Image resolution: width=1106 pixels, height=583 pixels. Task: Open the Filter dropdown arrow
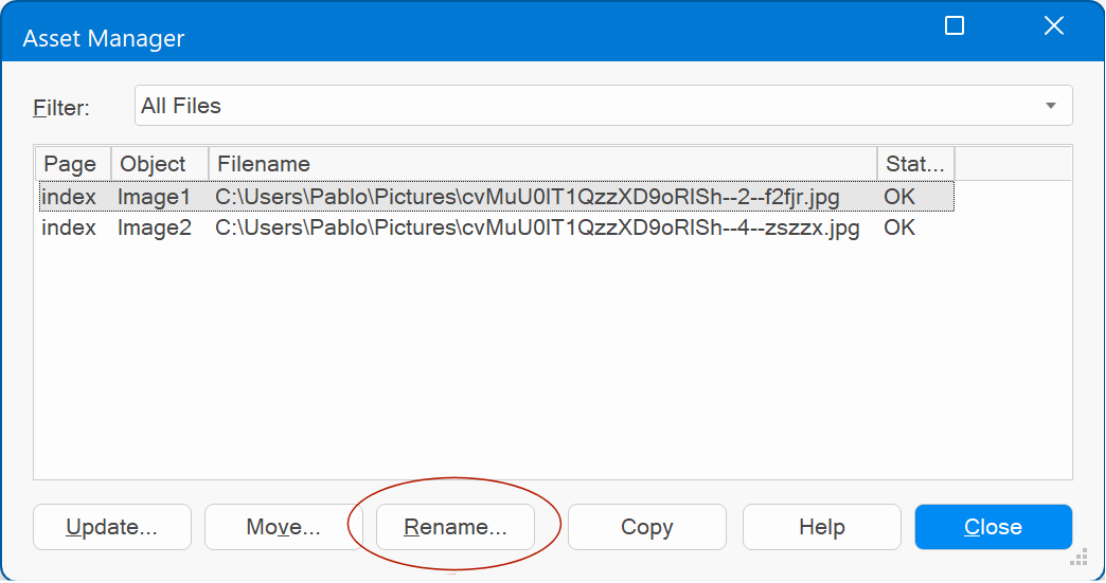point(1050,106)
